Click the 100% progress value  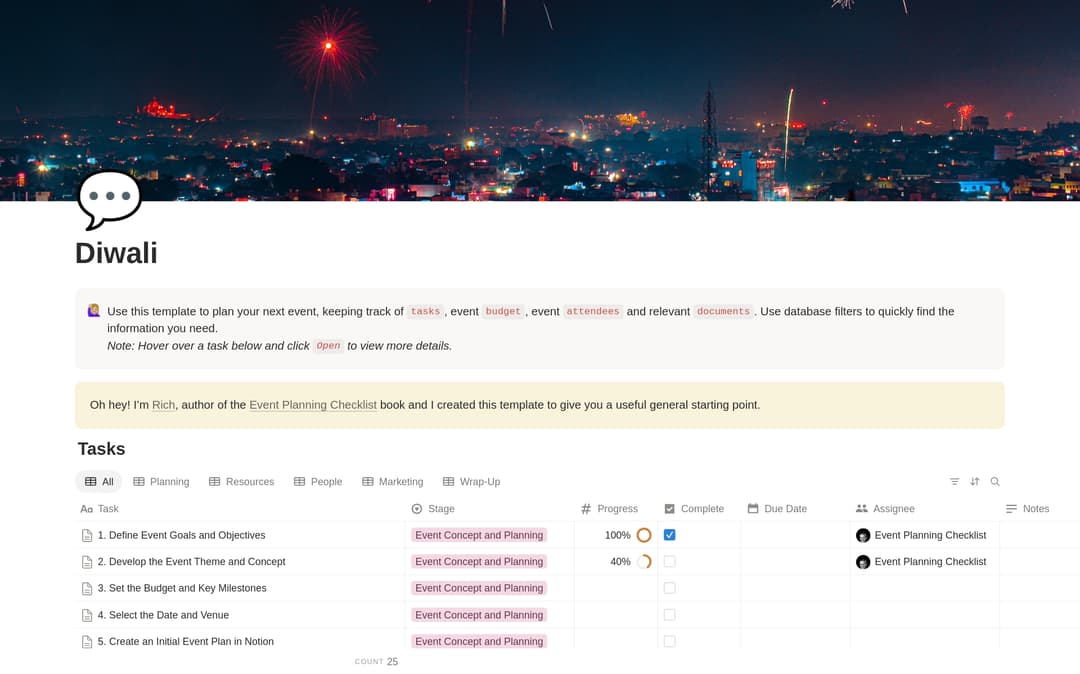[x=617, y=535]
